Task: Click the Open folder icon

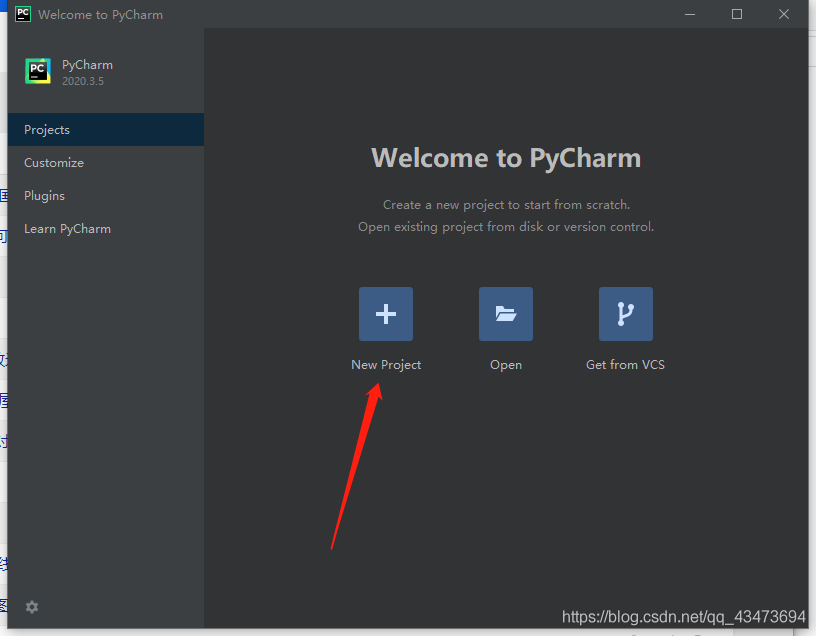Action: 506,314
